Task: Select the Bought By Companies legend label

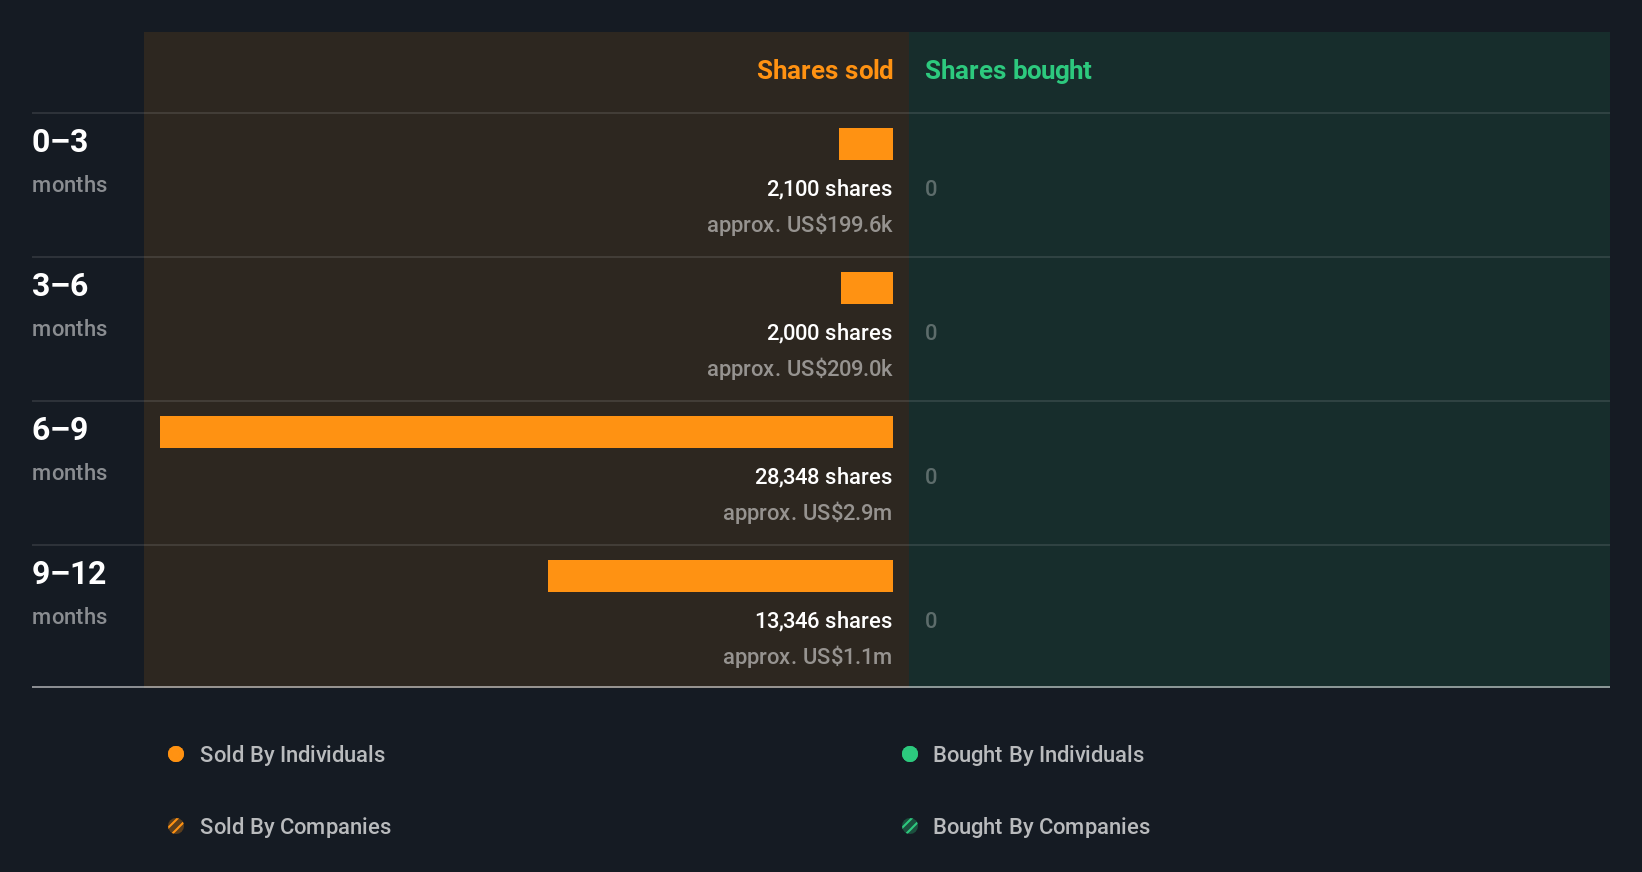Action: (1041, 827)
